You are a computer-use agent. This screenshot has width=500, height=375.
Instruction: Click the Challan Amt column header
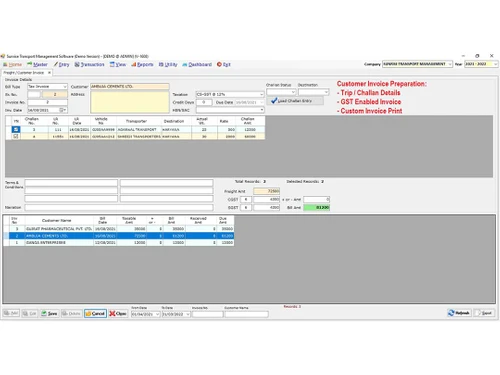click(248, 121)
